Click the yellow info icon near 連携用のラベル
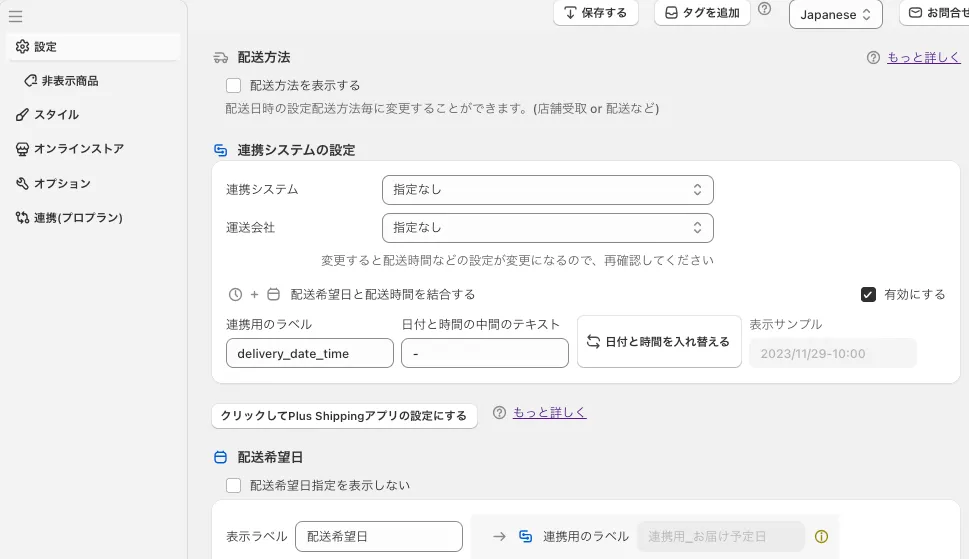This screenshot has width=969, height=559. pyautogui.click(x=822, y=537)
